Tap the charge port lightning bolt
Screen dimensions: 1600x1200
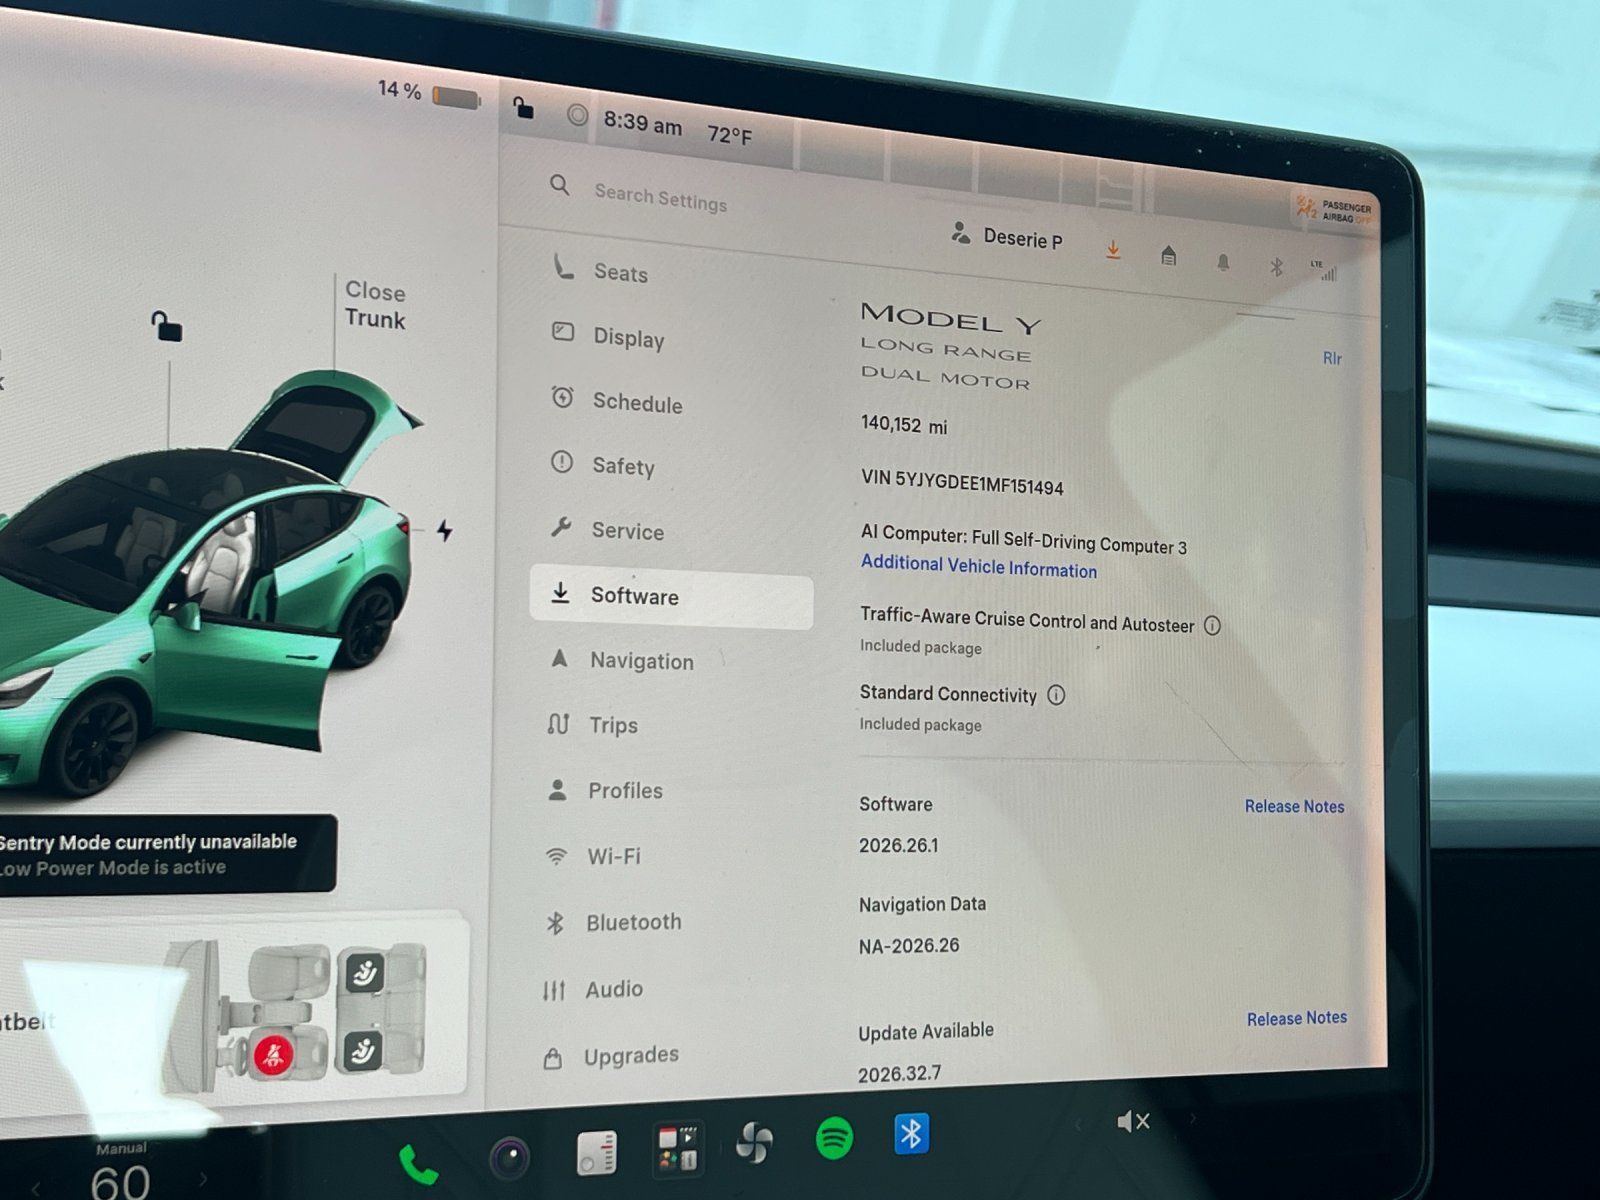445,530
